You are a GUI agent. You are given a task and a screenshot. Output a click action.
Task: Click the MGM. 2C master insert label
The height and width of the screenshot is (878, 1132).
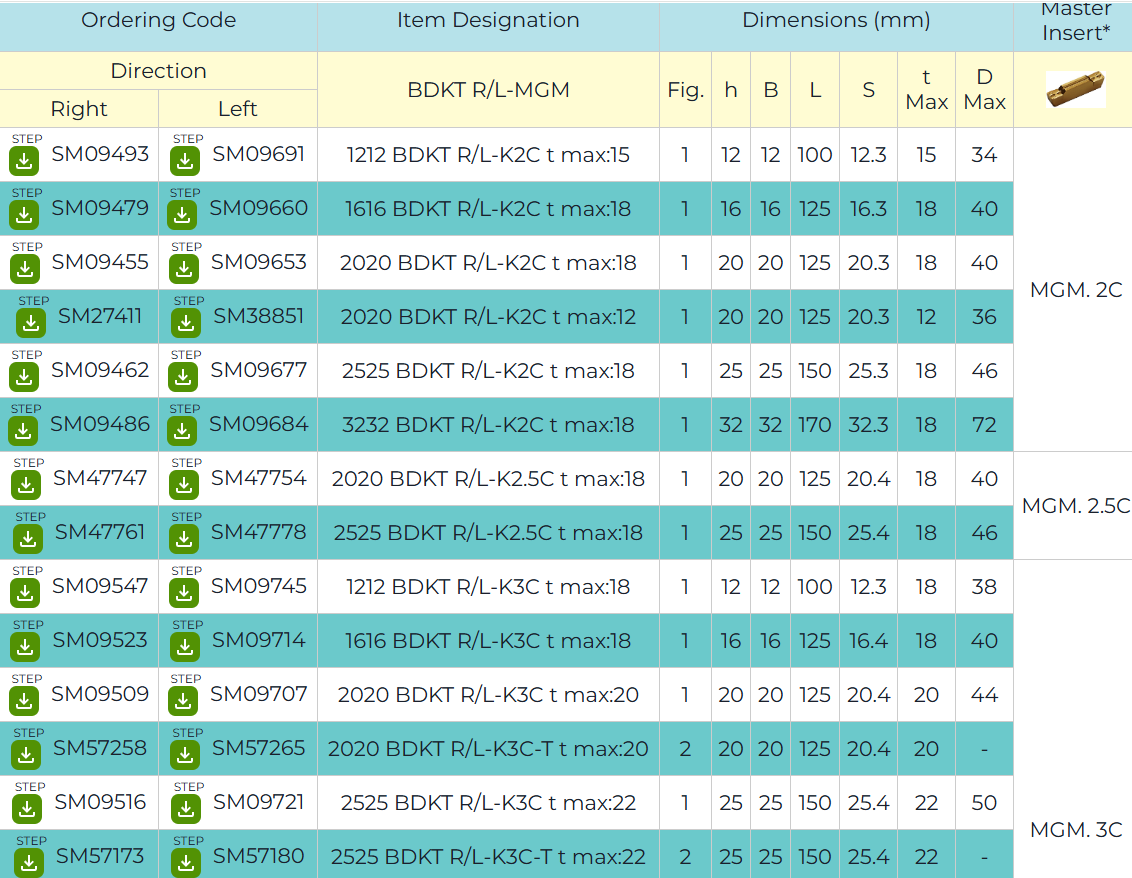(1075, 291)
